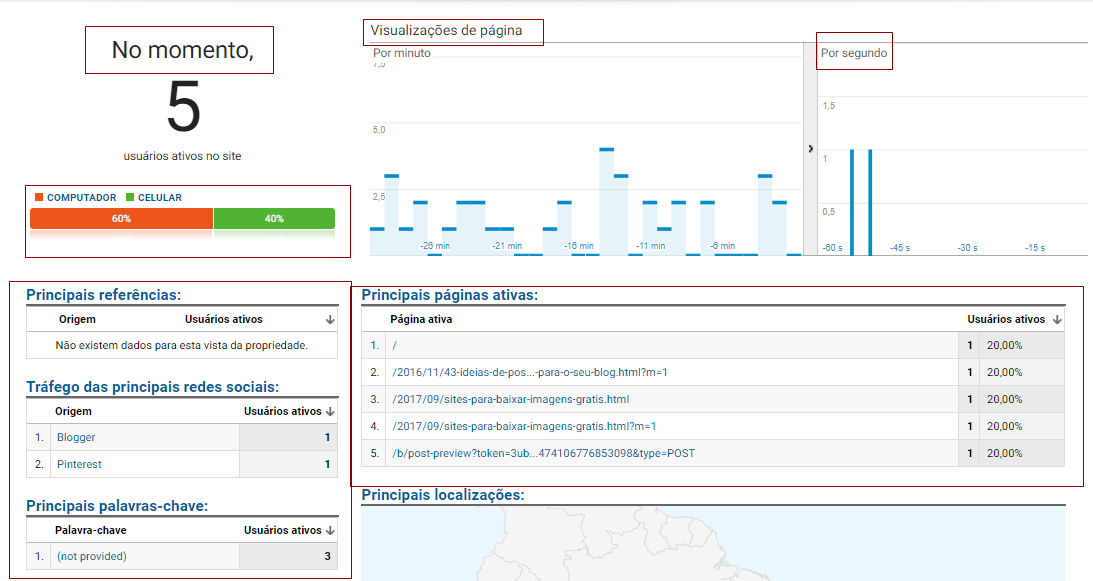Collapse the Principais páginas ativas table

455,292
